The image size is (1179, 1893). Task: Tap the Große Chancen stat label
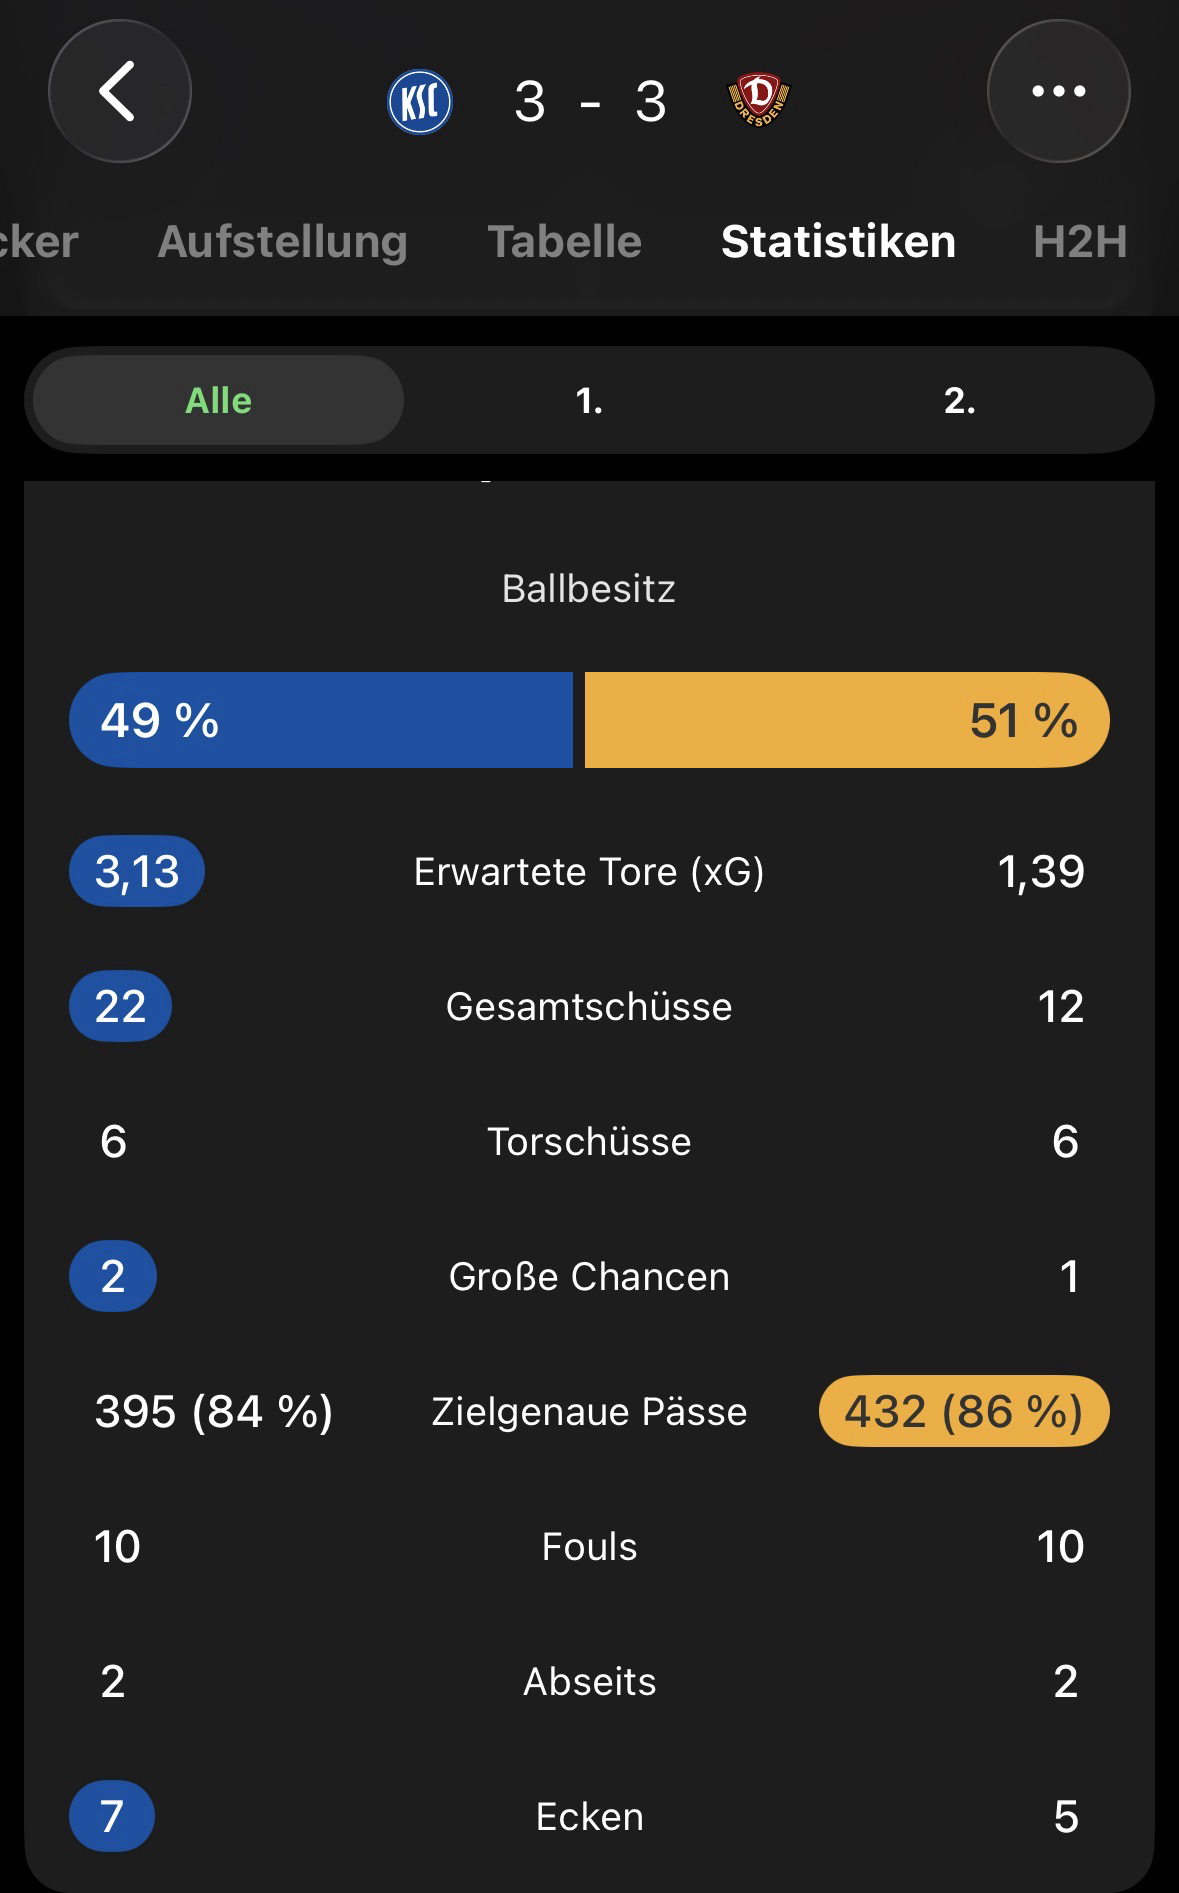(589, 1277)
